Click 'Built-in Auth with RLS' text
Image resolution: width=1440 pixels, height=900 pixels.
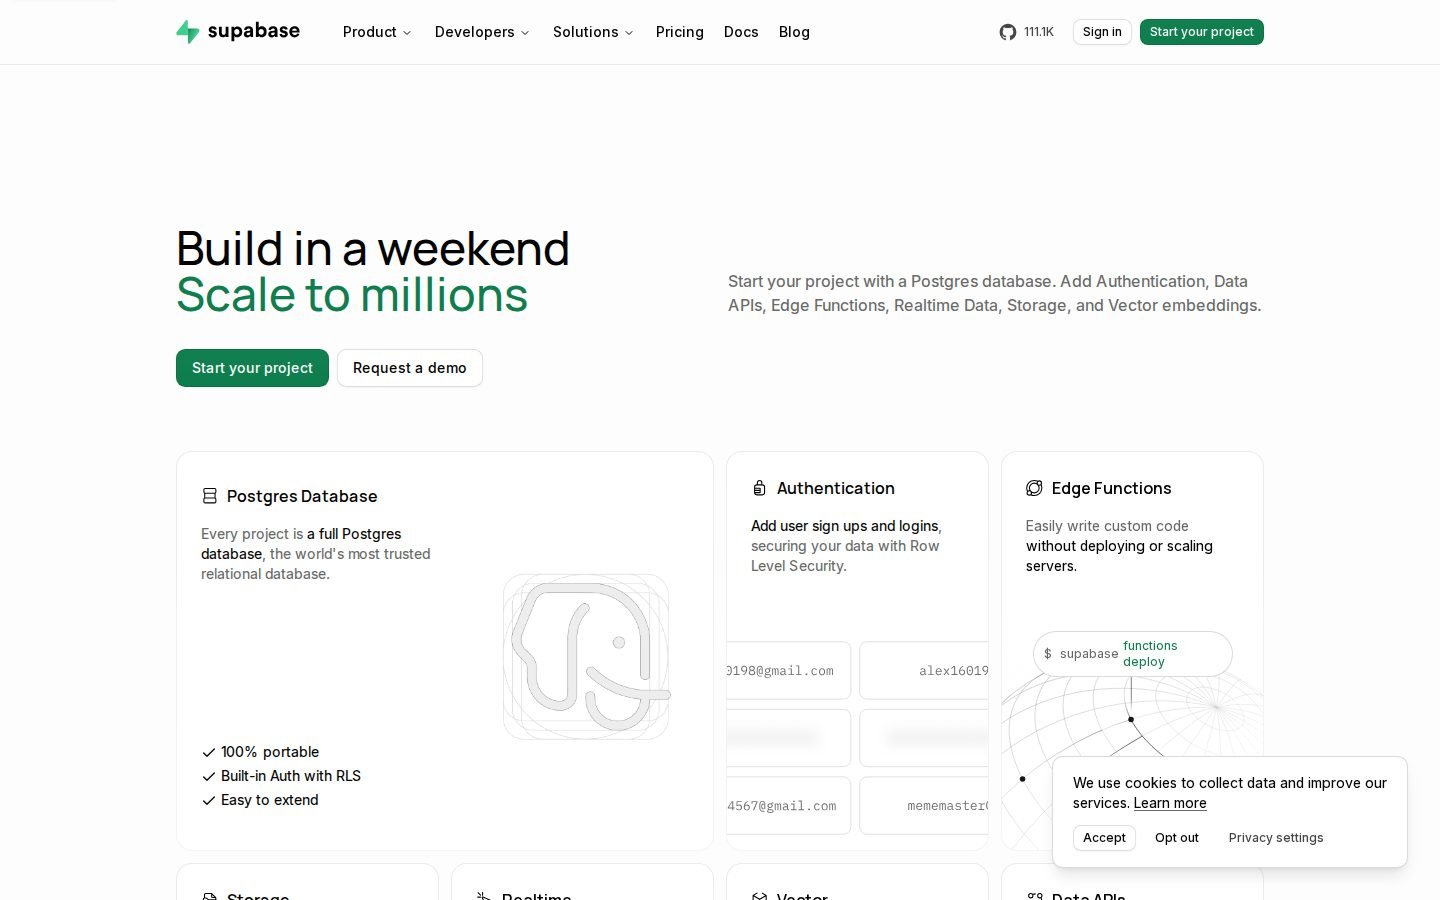291,776
